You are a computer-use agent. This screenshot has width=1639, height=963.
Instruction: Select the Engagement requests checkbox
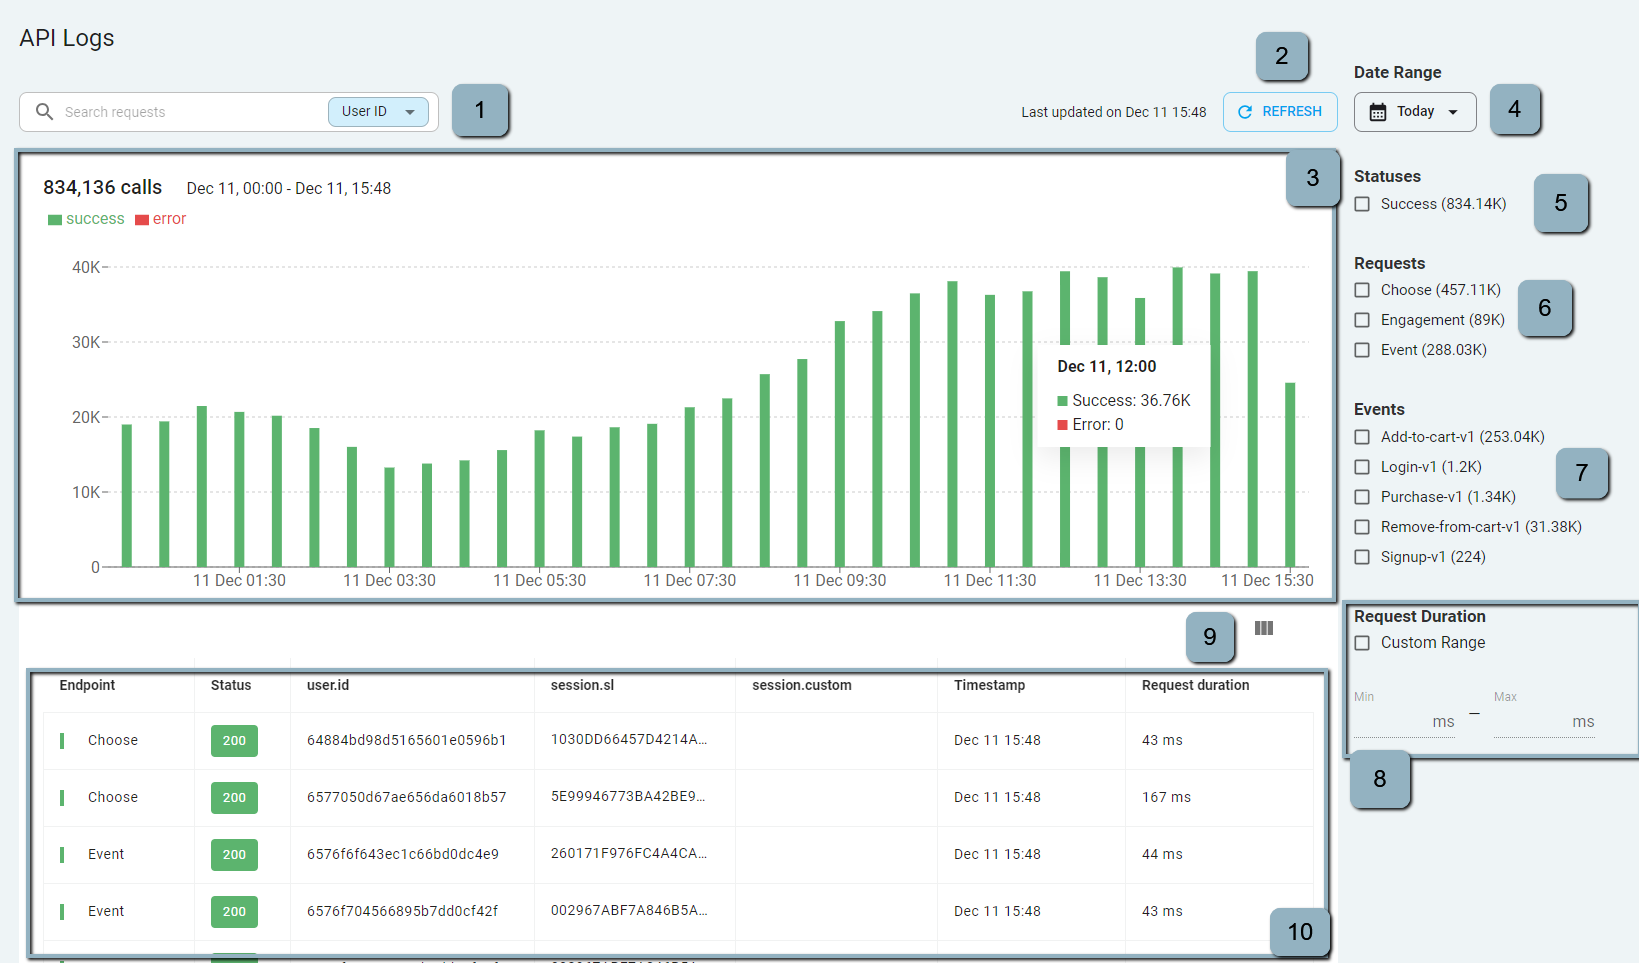point(1362,320)
